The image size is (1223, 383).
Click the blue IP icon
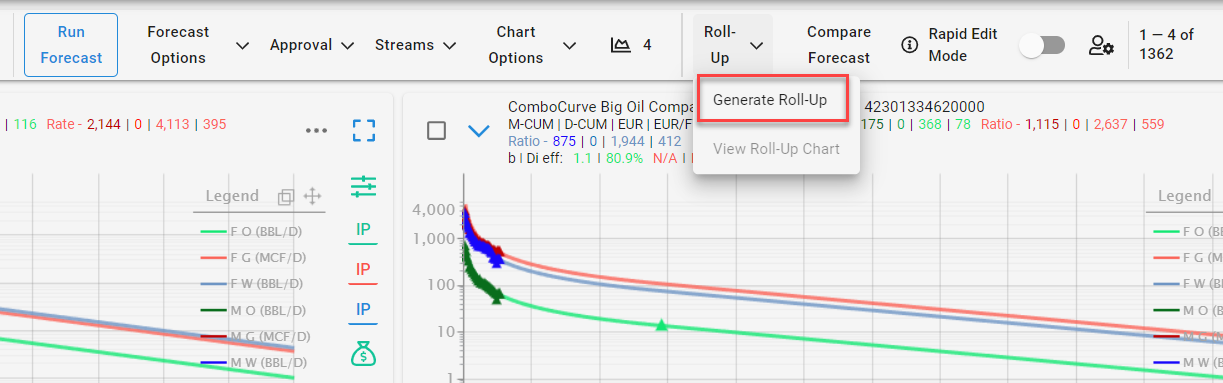[364, 311]
